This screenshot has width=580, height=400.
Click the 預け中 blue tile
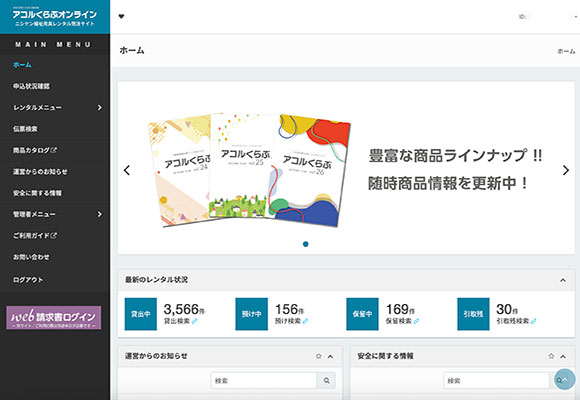252,314
